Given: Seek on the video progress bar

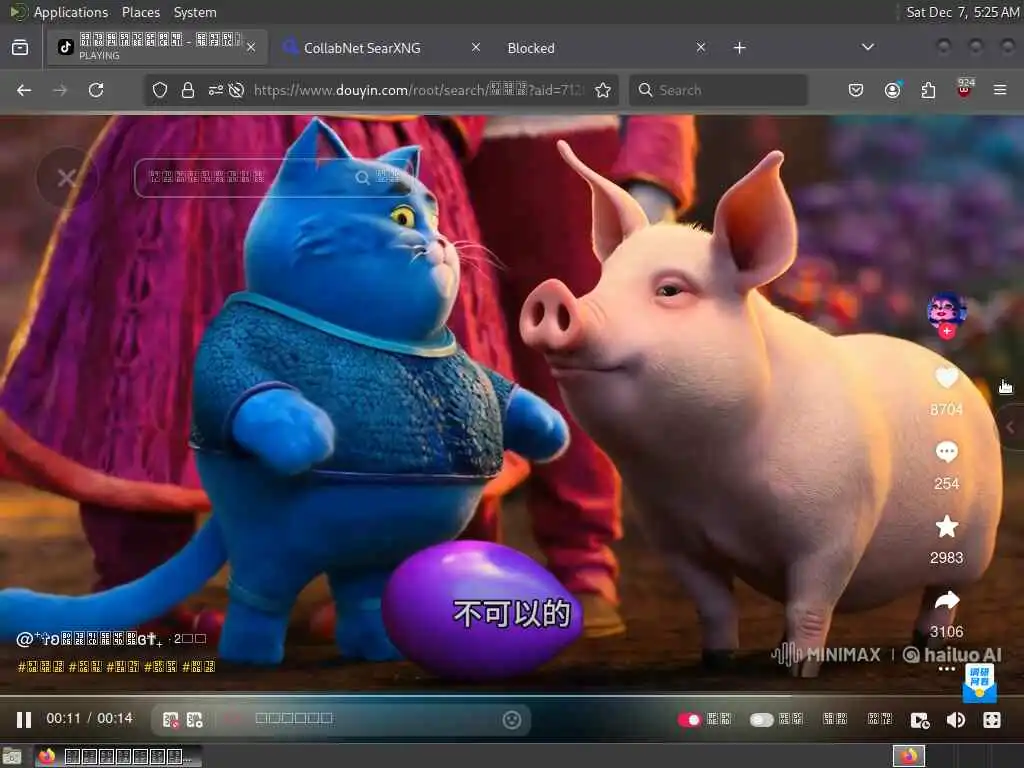Looking at the screenshot, I should coord(512,696).
